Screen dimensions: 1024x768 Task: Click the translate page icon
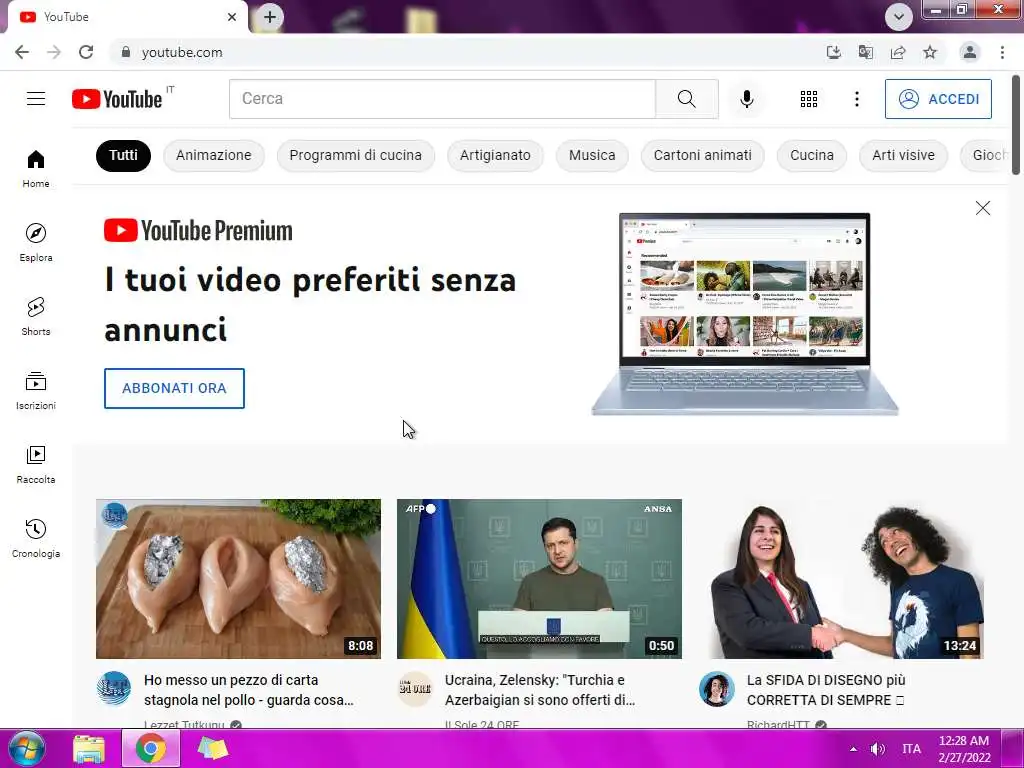(x=865, y=52)
